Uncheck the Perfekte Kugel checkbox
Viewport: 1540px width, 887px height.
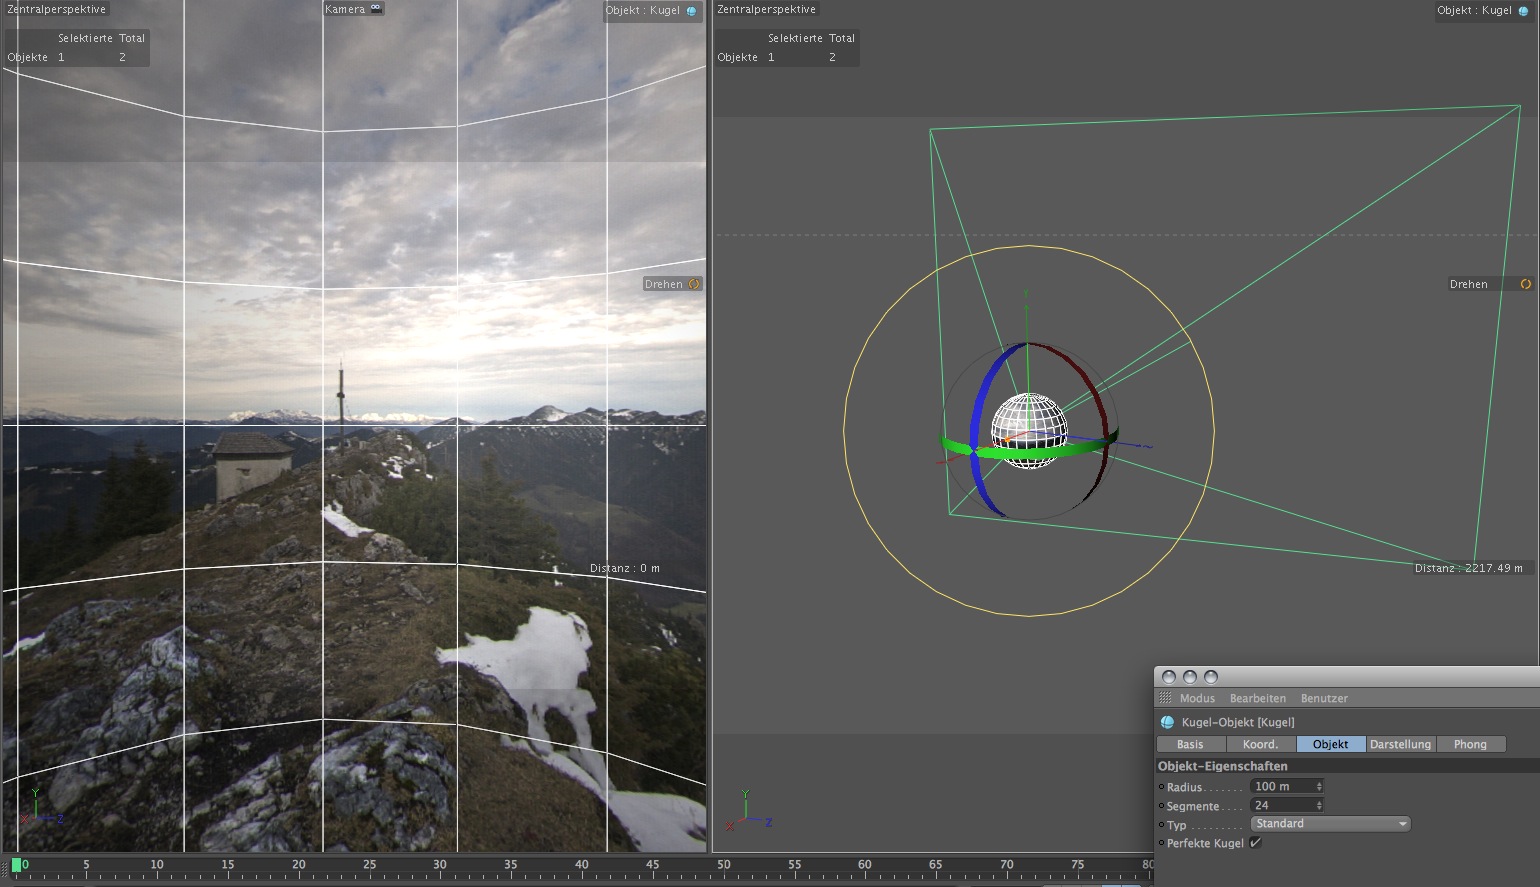tap(1256, 843)
